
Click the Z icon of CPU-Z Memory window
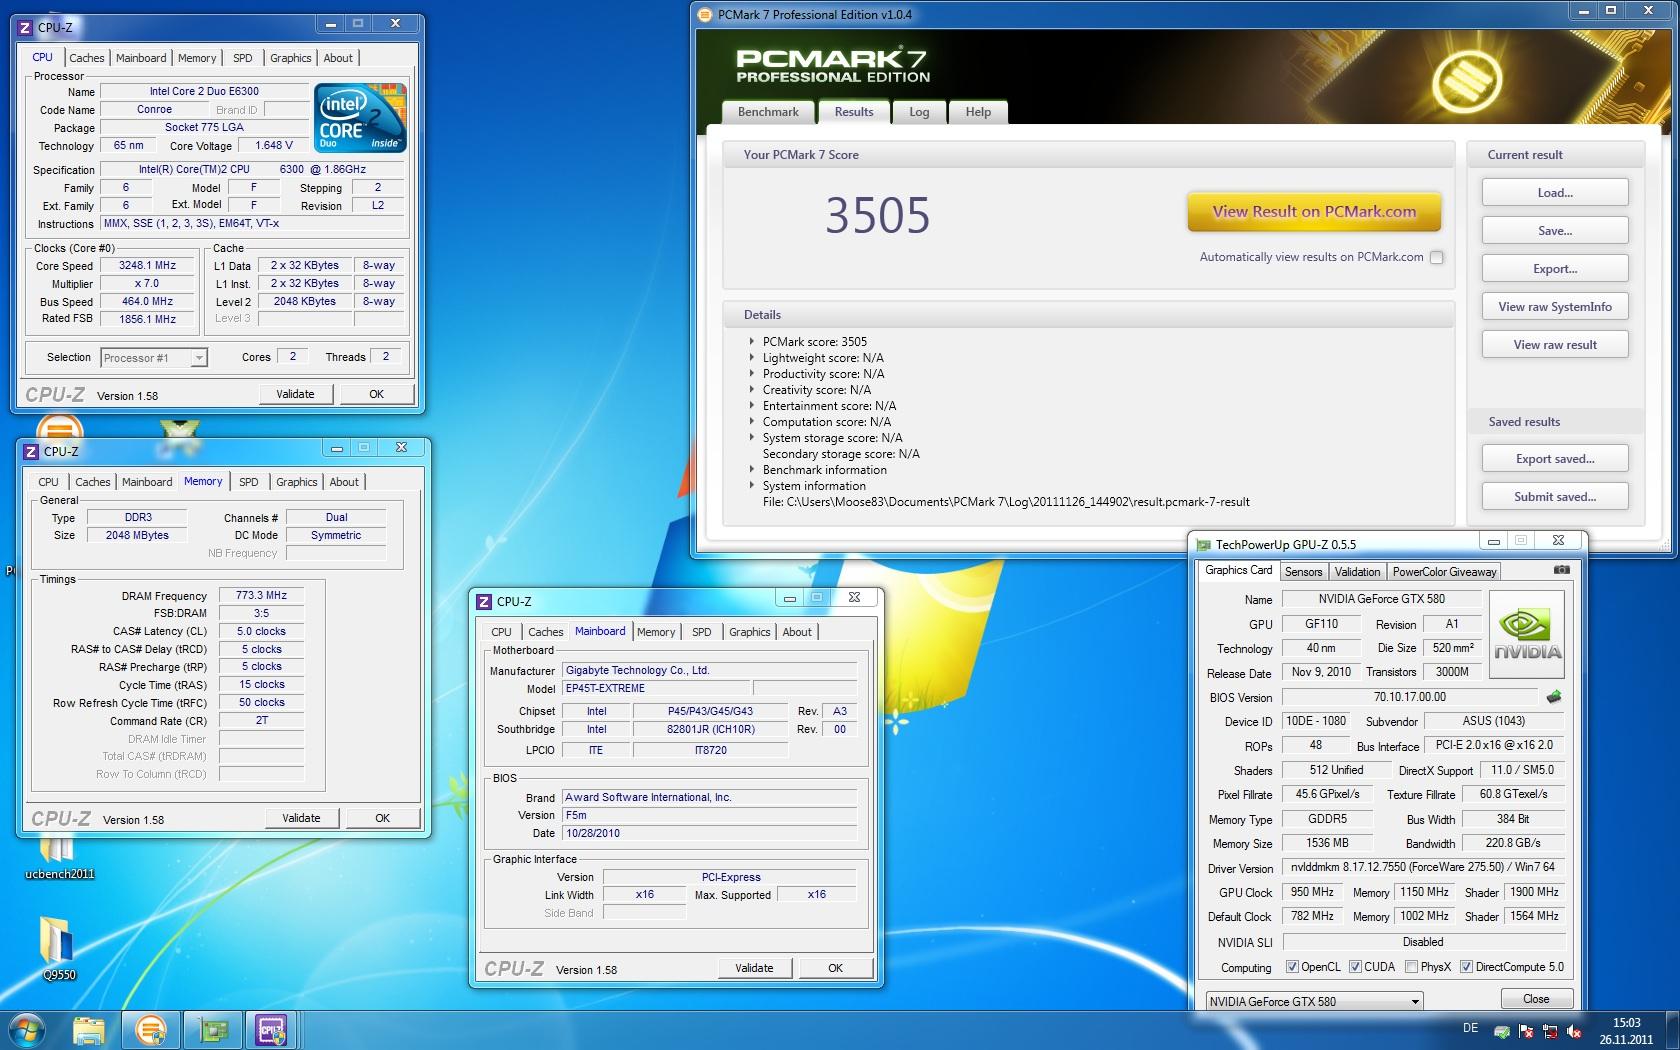click(x=30, y=451)
